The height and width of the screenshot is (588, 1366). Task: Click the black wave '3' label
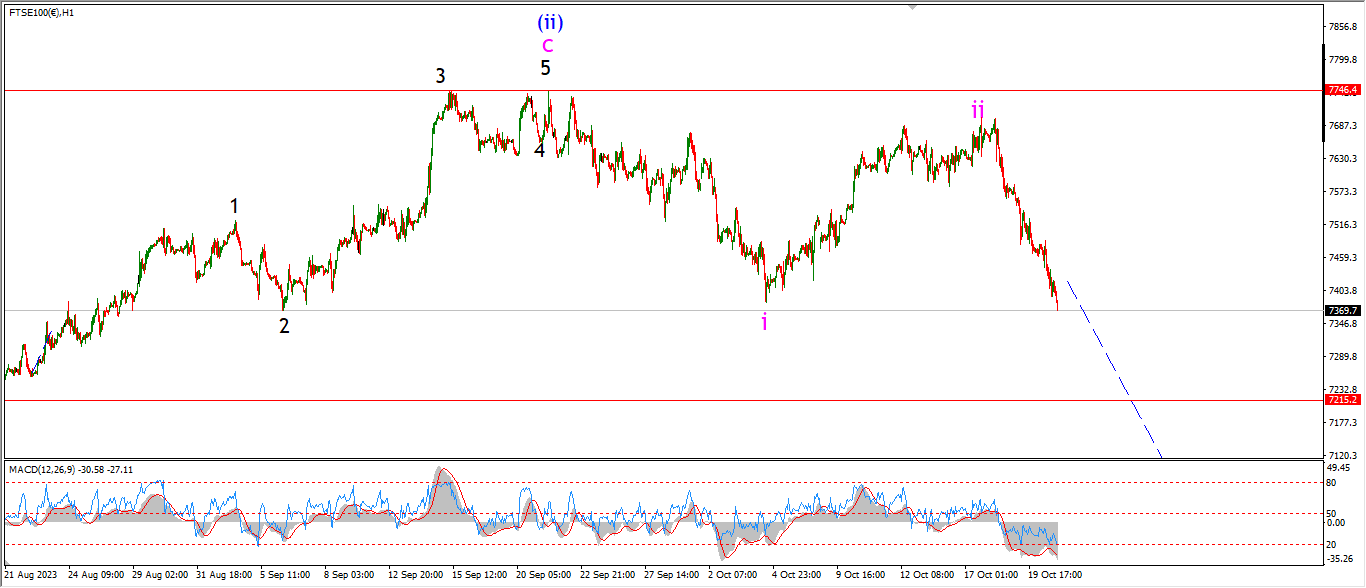click(x=440, y=76)
